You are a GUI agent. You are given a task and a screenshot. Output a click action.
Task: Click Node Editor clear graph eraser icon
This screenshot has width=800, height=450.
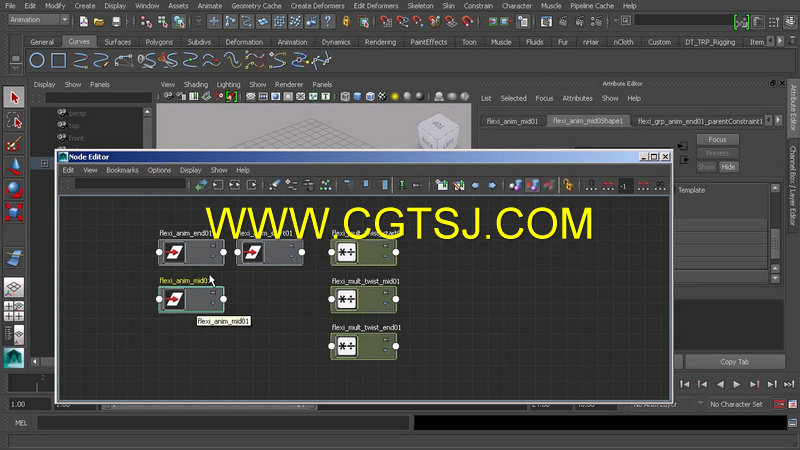pos(274,185)
